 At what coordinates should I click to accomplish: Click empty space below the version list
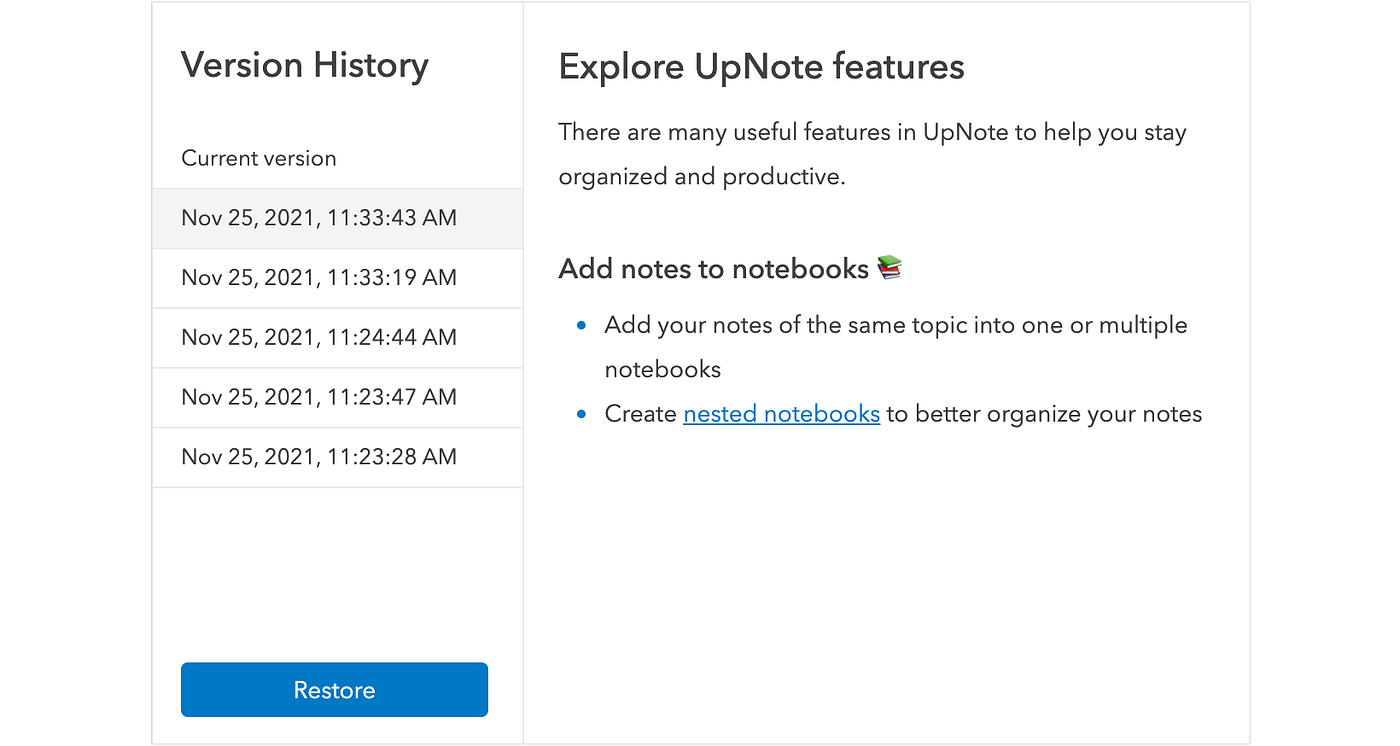tap(336, 570)
